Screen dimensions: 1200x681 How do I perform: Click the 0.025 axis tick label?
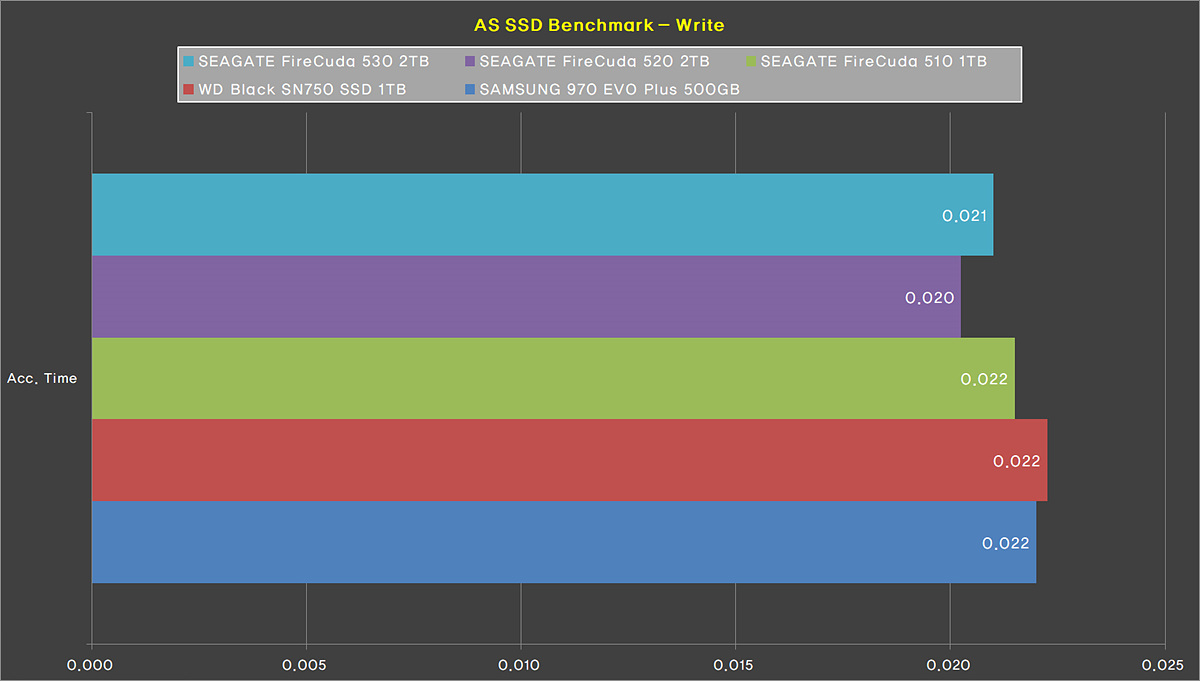[x=1164, y=664]
